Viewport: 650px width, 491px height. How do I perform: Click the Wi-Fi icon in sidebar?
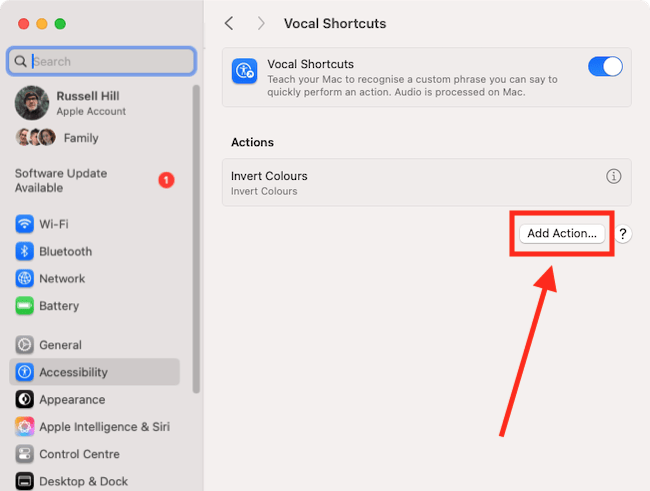coord(25,224)
